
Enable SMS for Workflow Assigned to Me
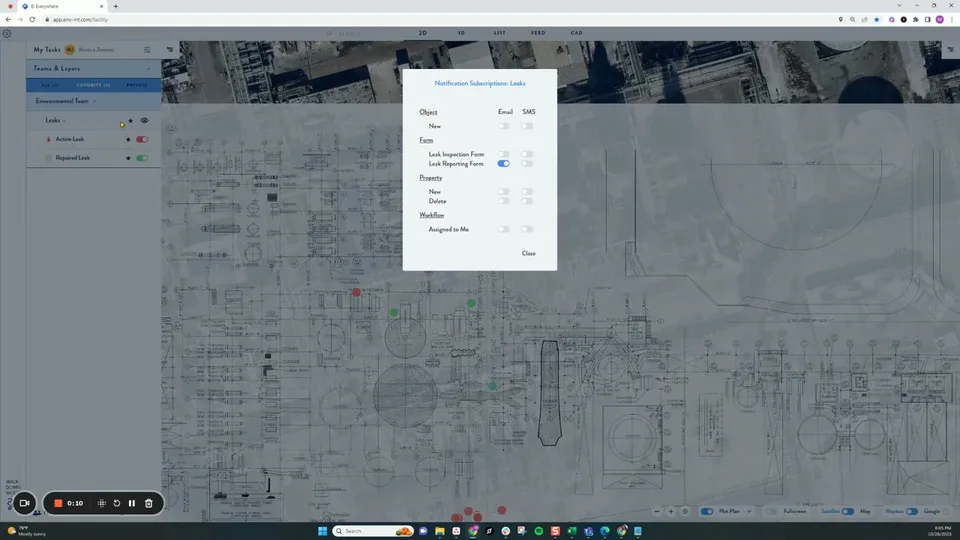click(x=527, y=229)
